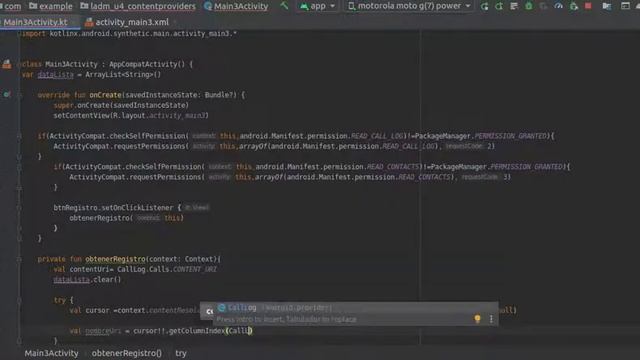Click the Apply Changes and Restart Activity icon
640x360 pixels.
499,6
